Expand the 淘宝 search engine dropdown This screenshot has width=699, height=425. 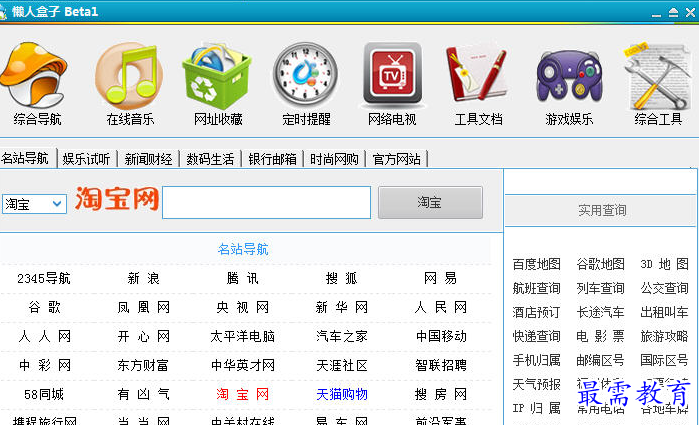click(34, 204)
